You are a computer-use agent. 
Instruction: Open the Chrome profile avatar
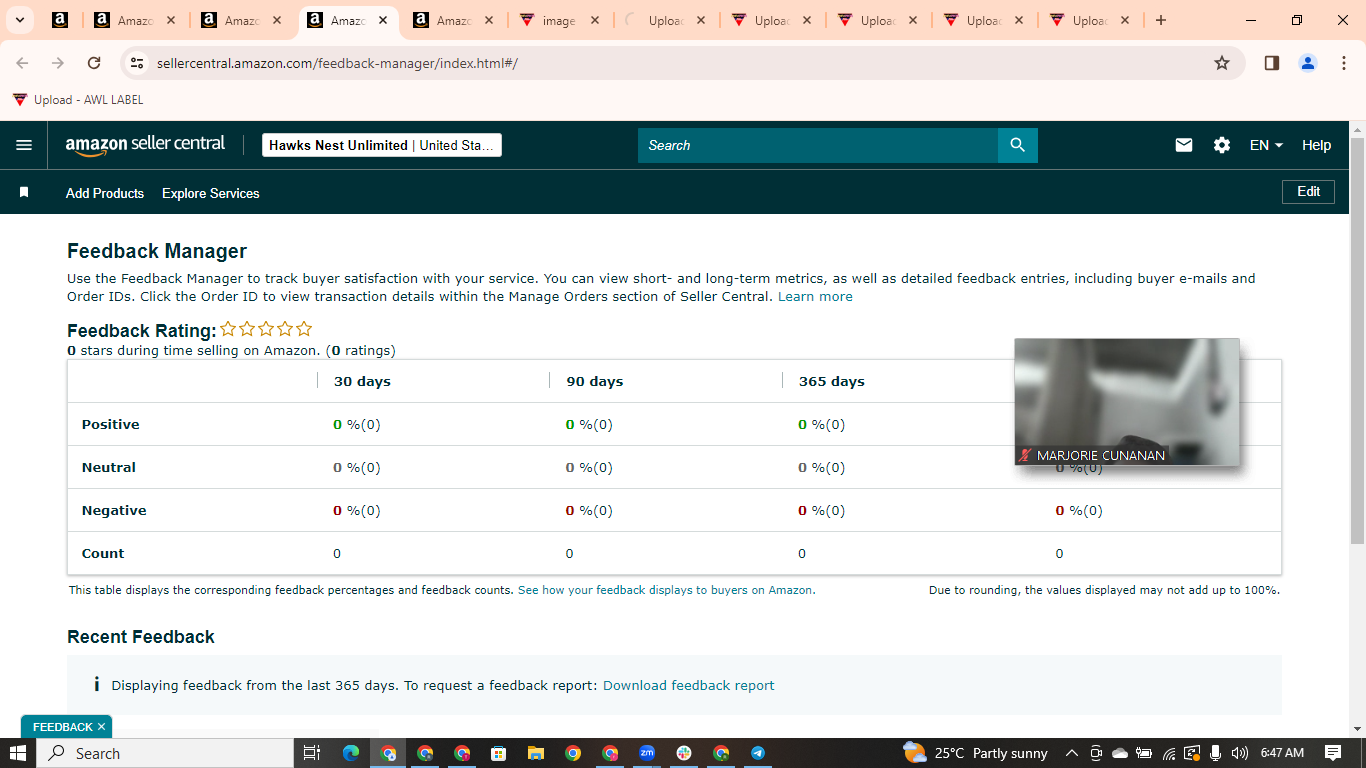point(1308,63)
